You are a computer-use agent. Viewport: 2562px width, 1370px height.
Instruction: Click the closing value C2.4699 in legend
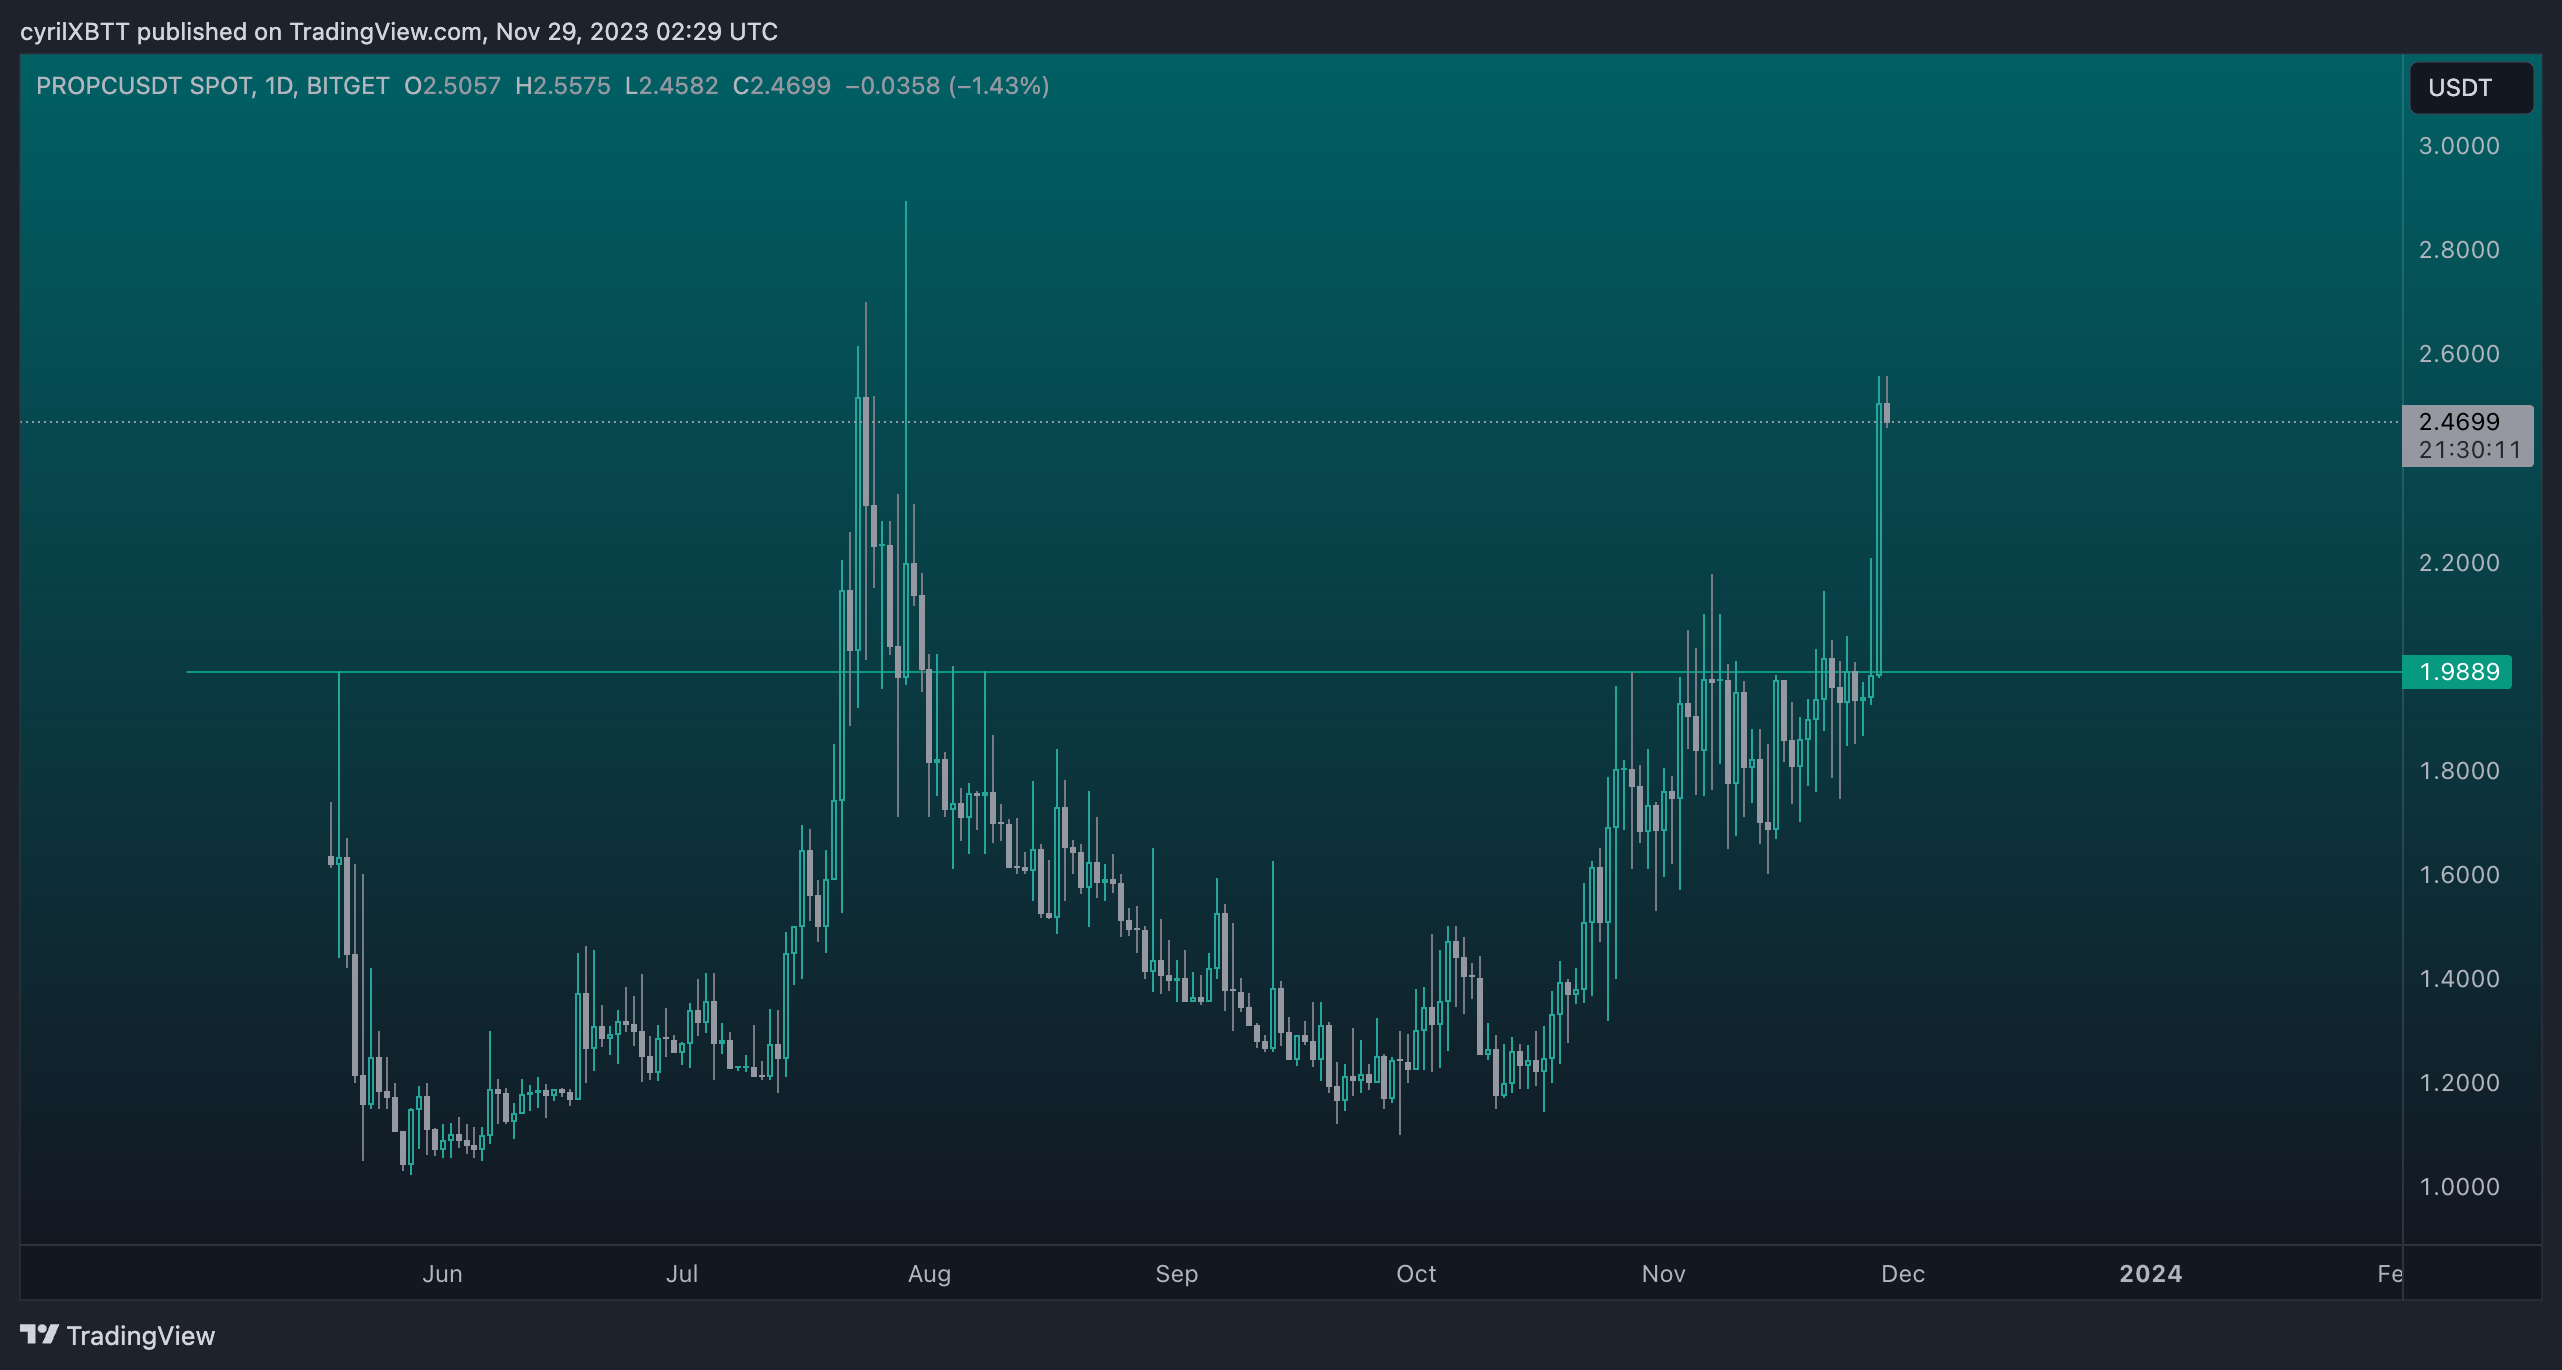point(781,86)
